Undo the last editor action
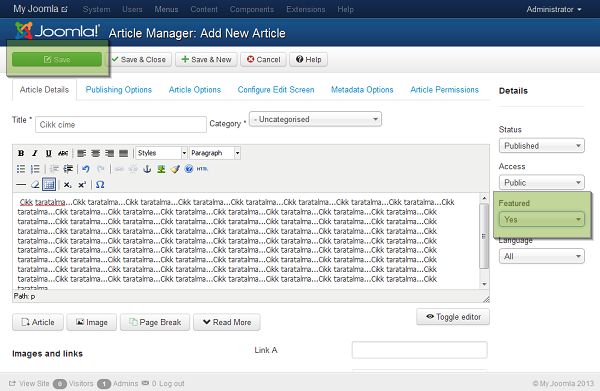 (86, 169)
